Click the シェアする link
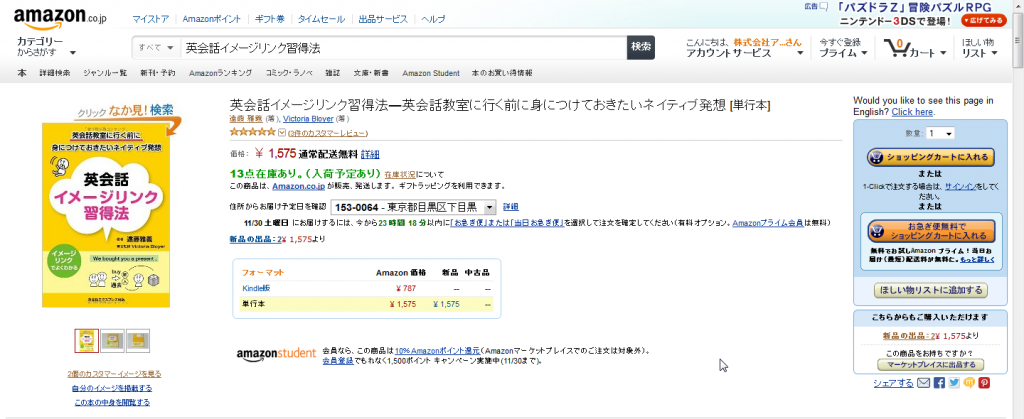 (x=893, y=383)
